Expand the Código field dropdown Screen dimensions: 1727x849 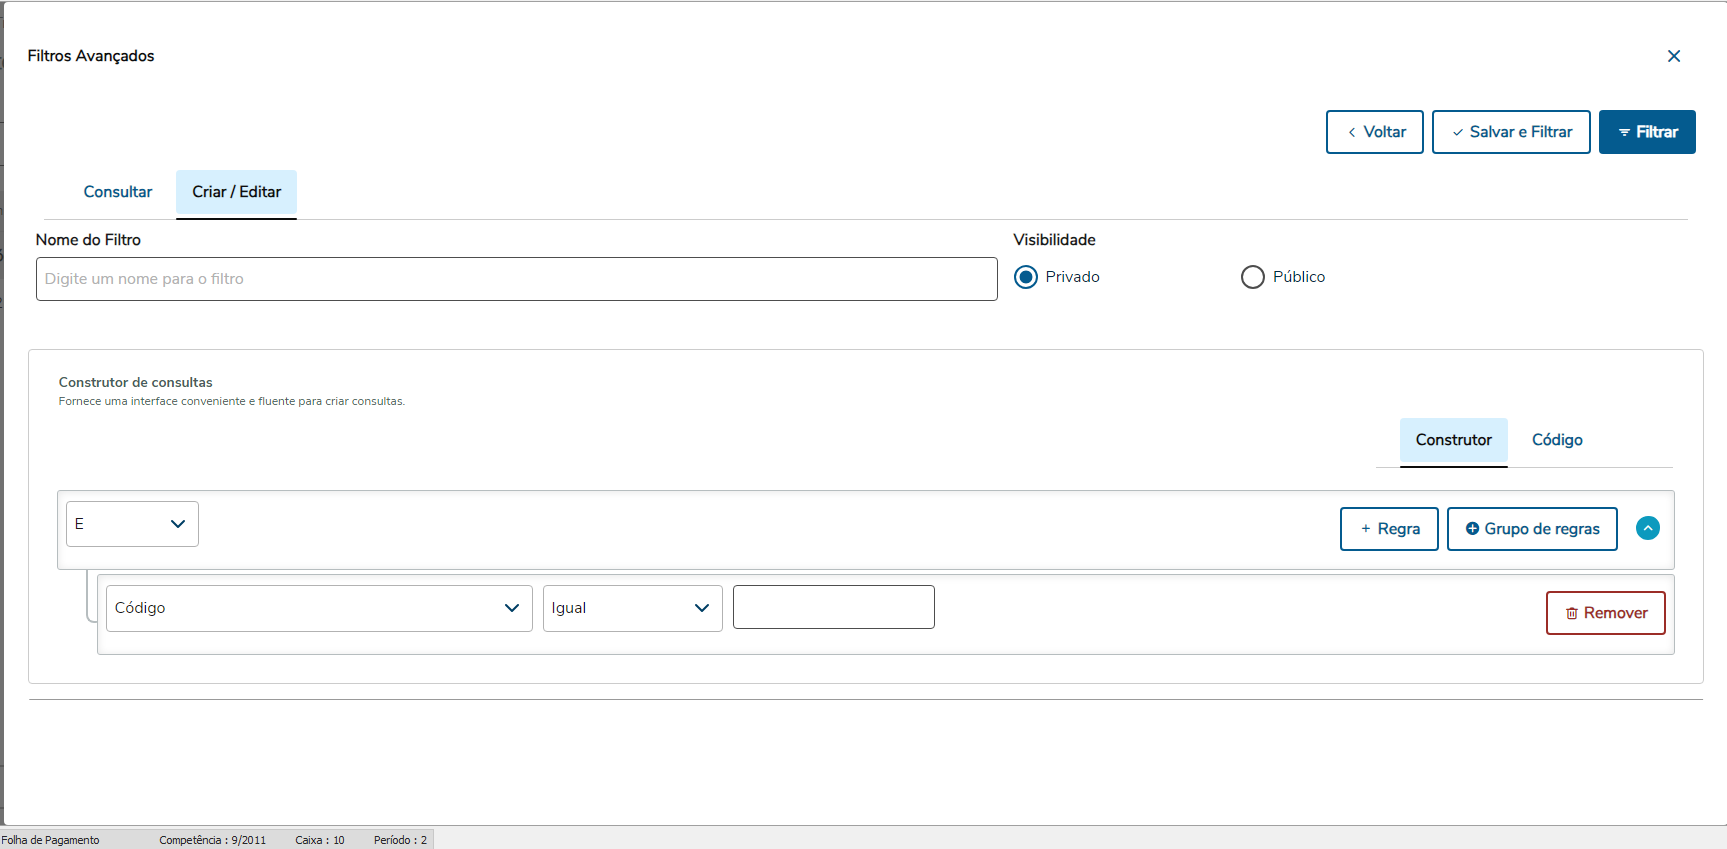click(x=318, y=608)
